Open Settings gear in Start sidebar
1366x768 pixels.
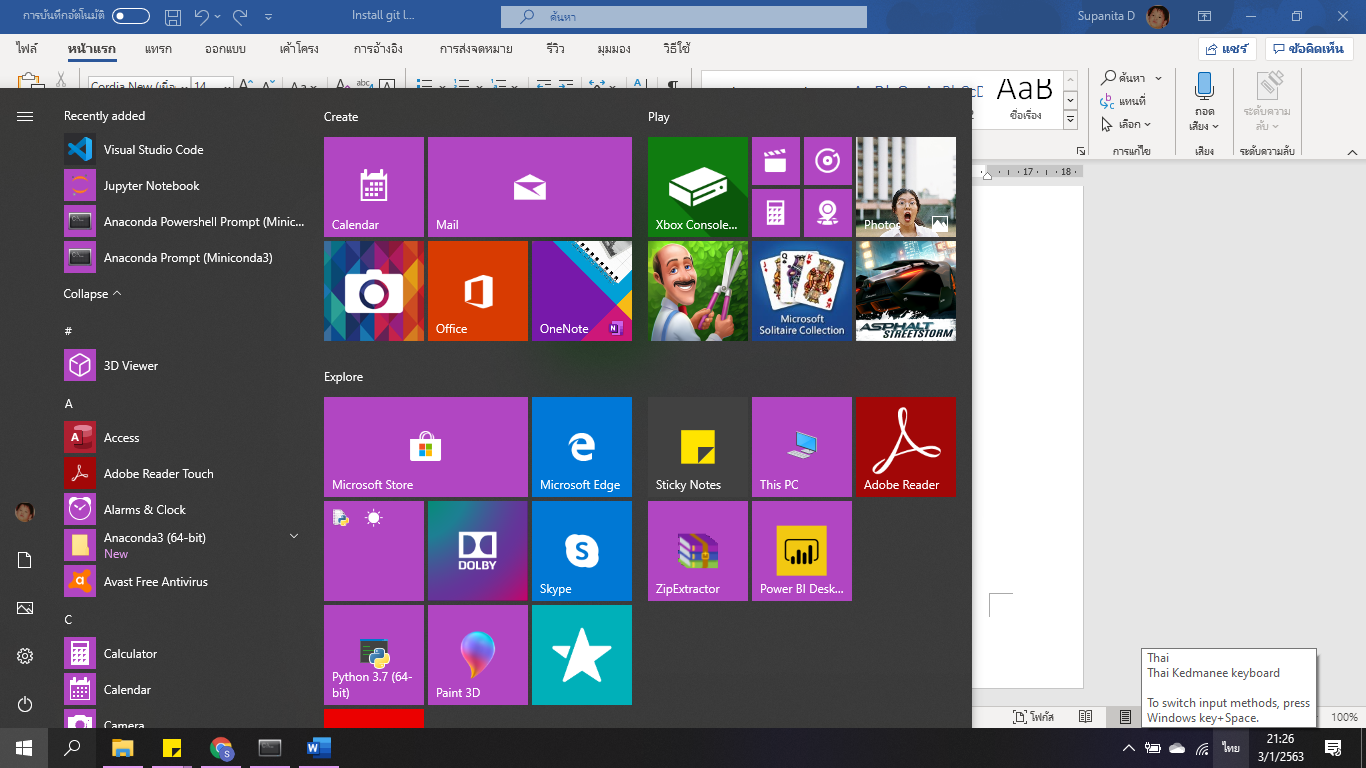click(25, 656)
